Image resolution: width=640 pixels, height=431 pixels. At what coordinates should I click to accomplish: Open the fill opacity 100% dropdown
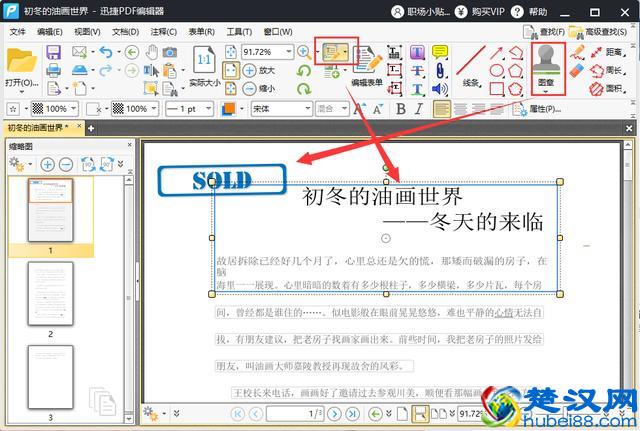(x=74, y=109)
